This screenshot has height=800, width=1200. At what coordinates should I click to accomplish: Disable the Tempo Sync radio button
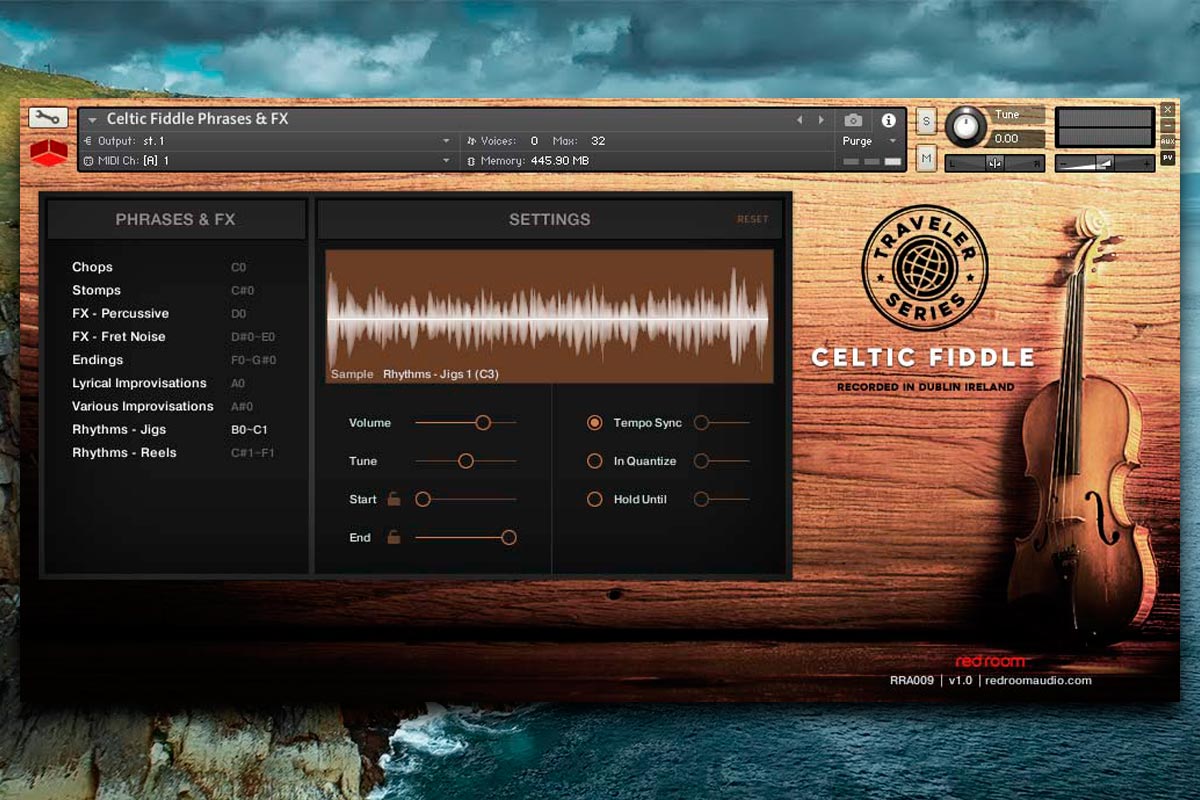coord(594,423)
